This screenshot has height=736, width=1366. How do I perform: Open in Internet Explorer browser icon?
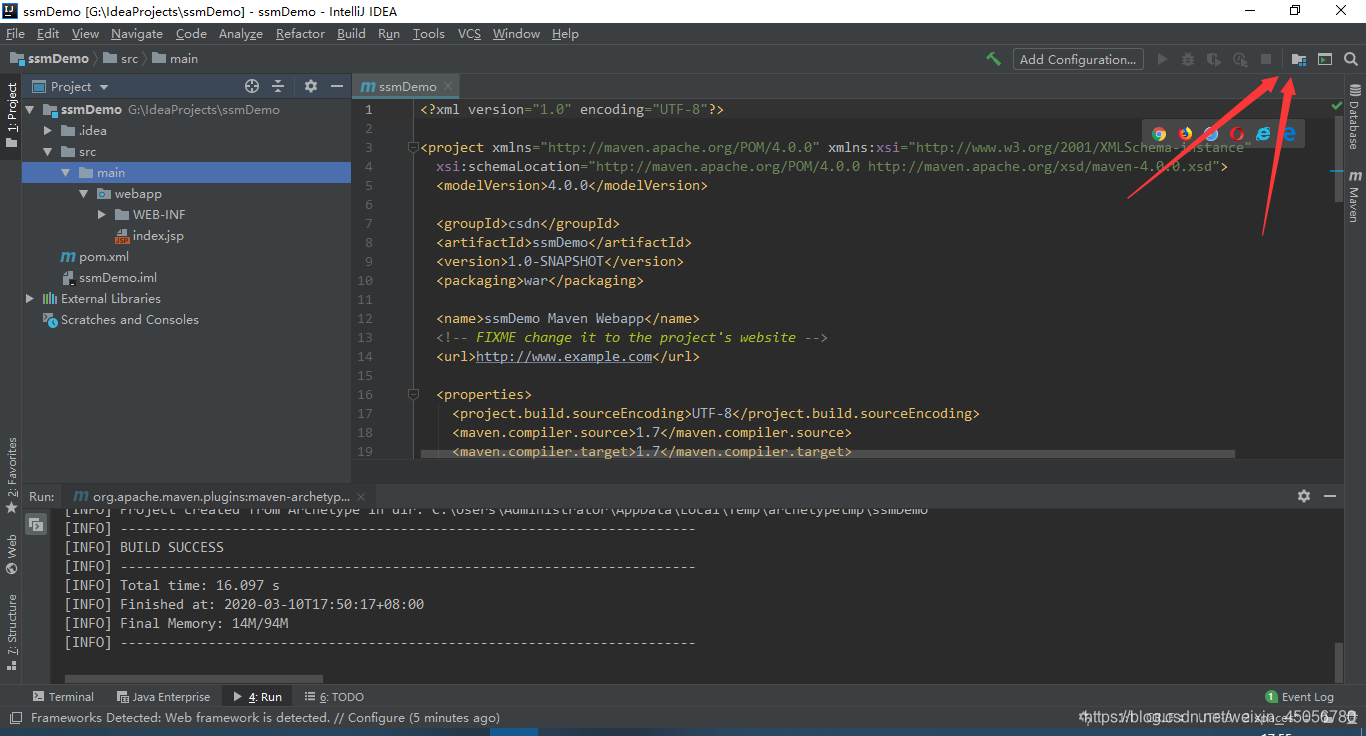pyautogui.click(x=1263, y=133)
